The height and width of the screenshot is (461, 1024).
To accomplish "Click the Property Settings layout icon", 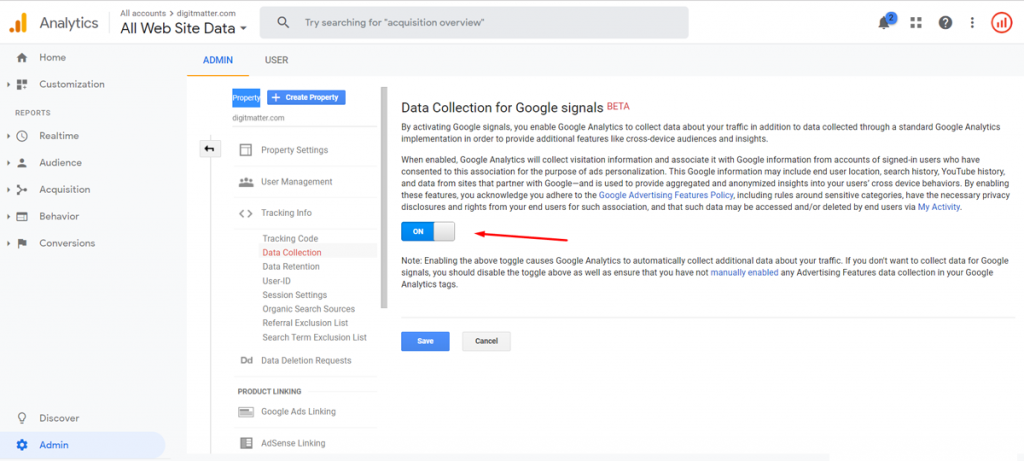I will click(x=246, y=150).
